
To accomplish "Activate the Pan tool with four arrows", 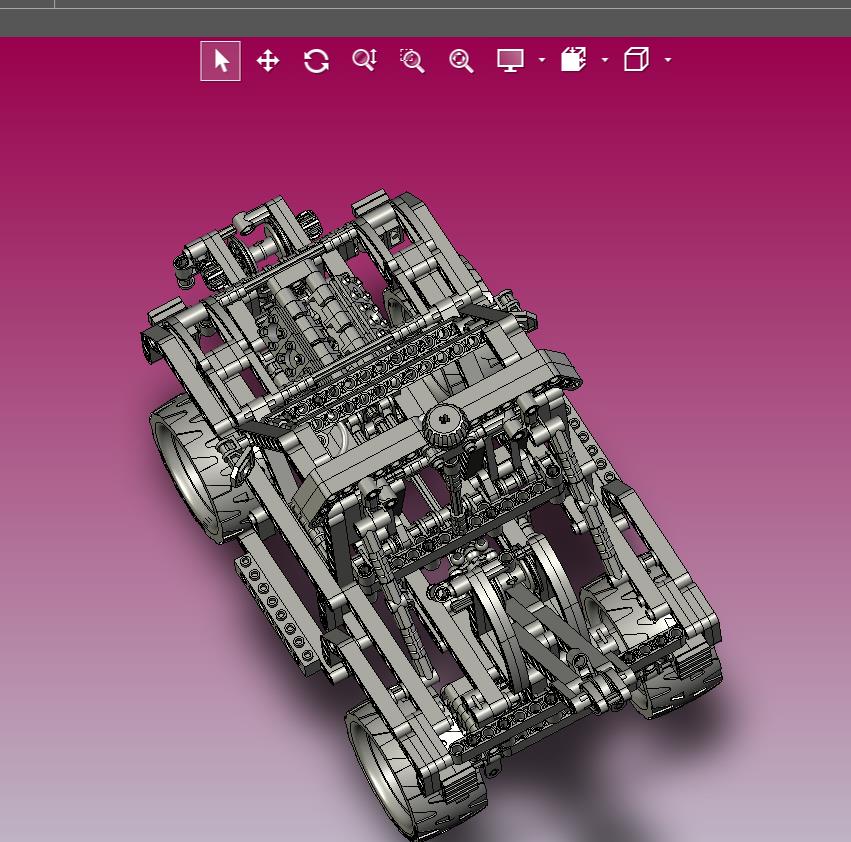I will point(268,61).
